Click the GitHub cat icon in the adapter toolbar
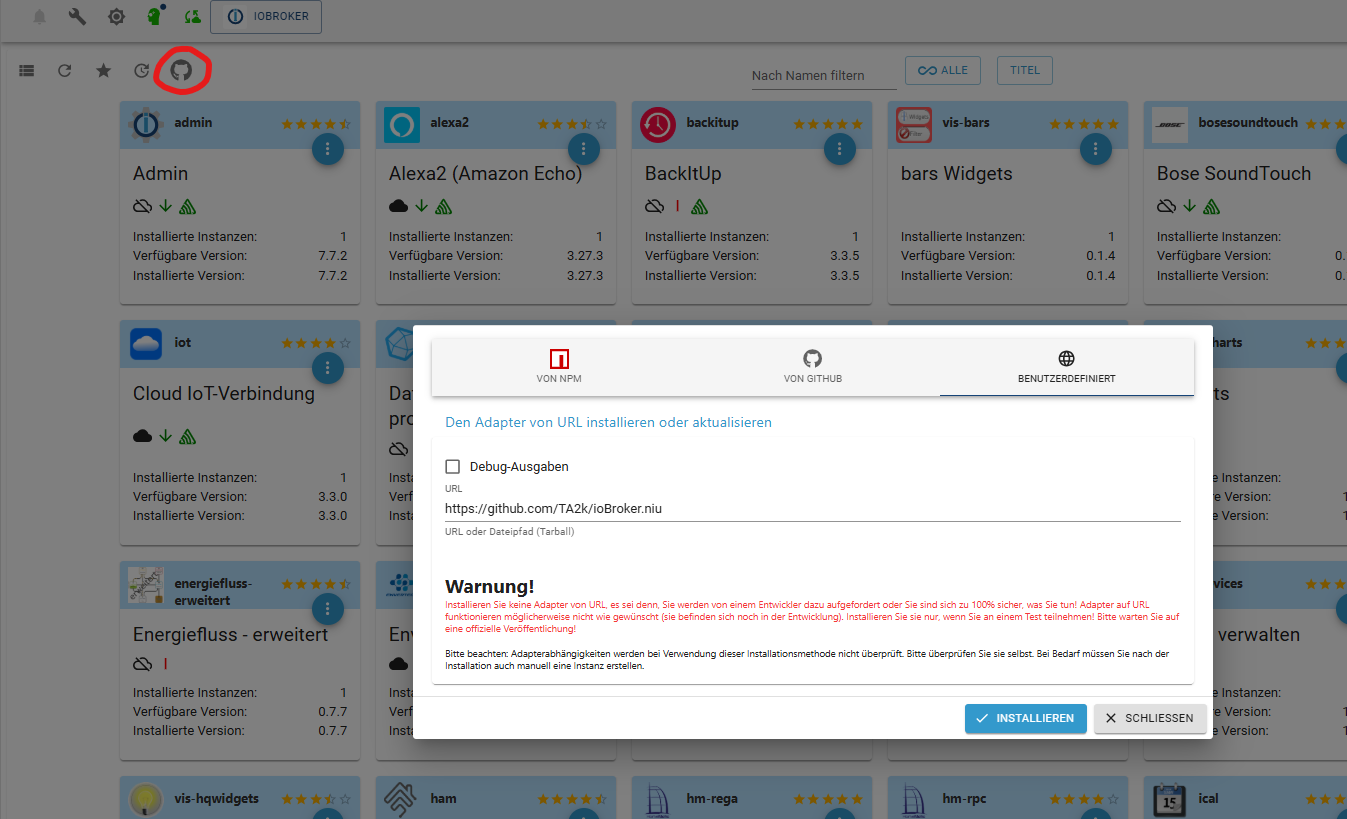This screenshot has width=1347, height=819. (x=181, y=70)
